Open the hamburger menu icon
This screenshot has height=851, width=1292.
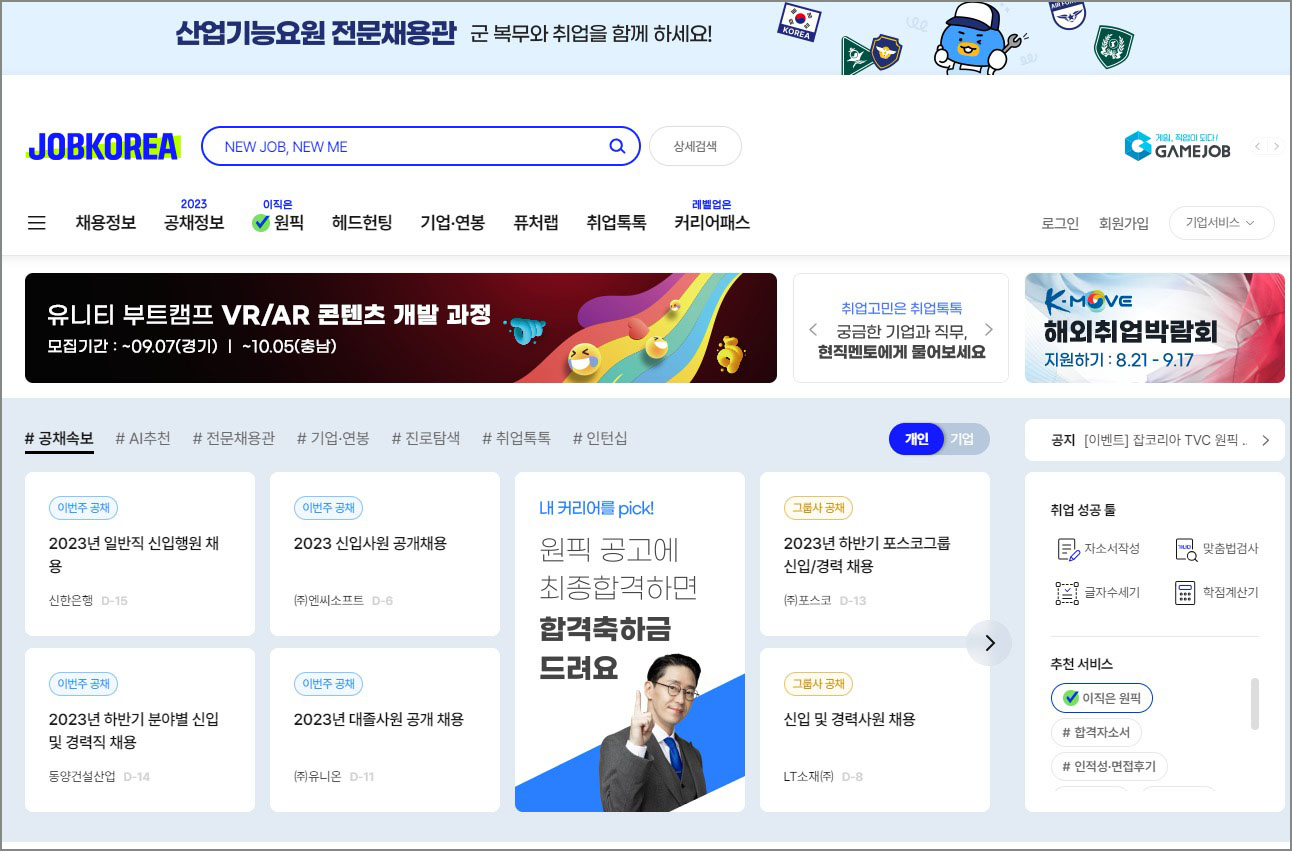37,223
